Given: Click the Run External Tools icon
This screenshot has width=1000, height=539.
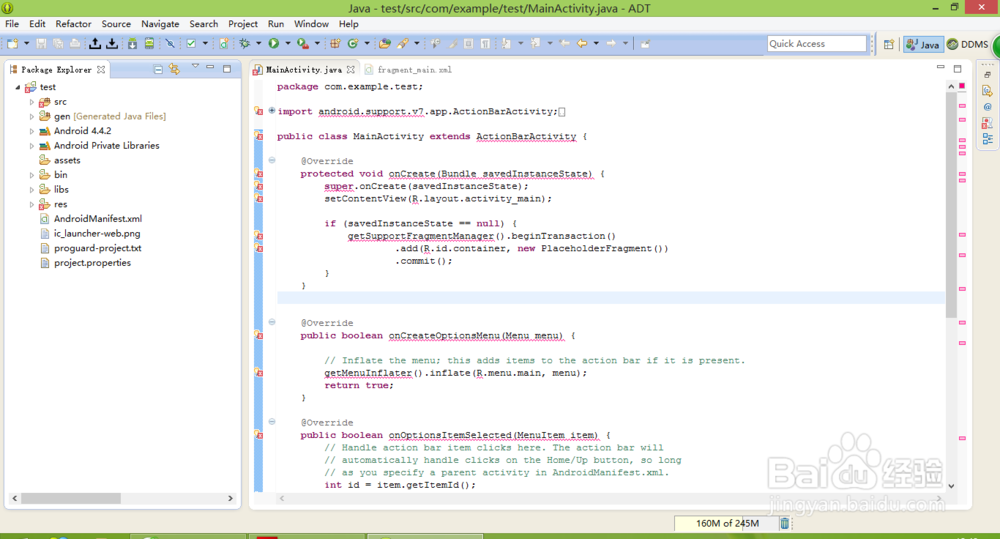Looking at the screenshot, I should pos(303,43).
